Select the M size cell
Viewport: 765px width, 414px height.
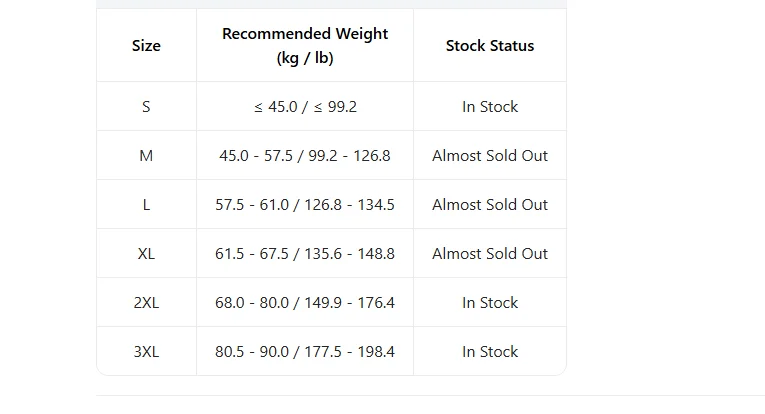point(146,156)
